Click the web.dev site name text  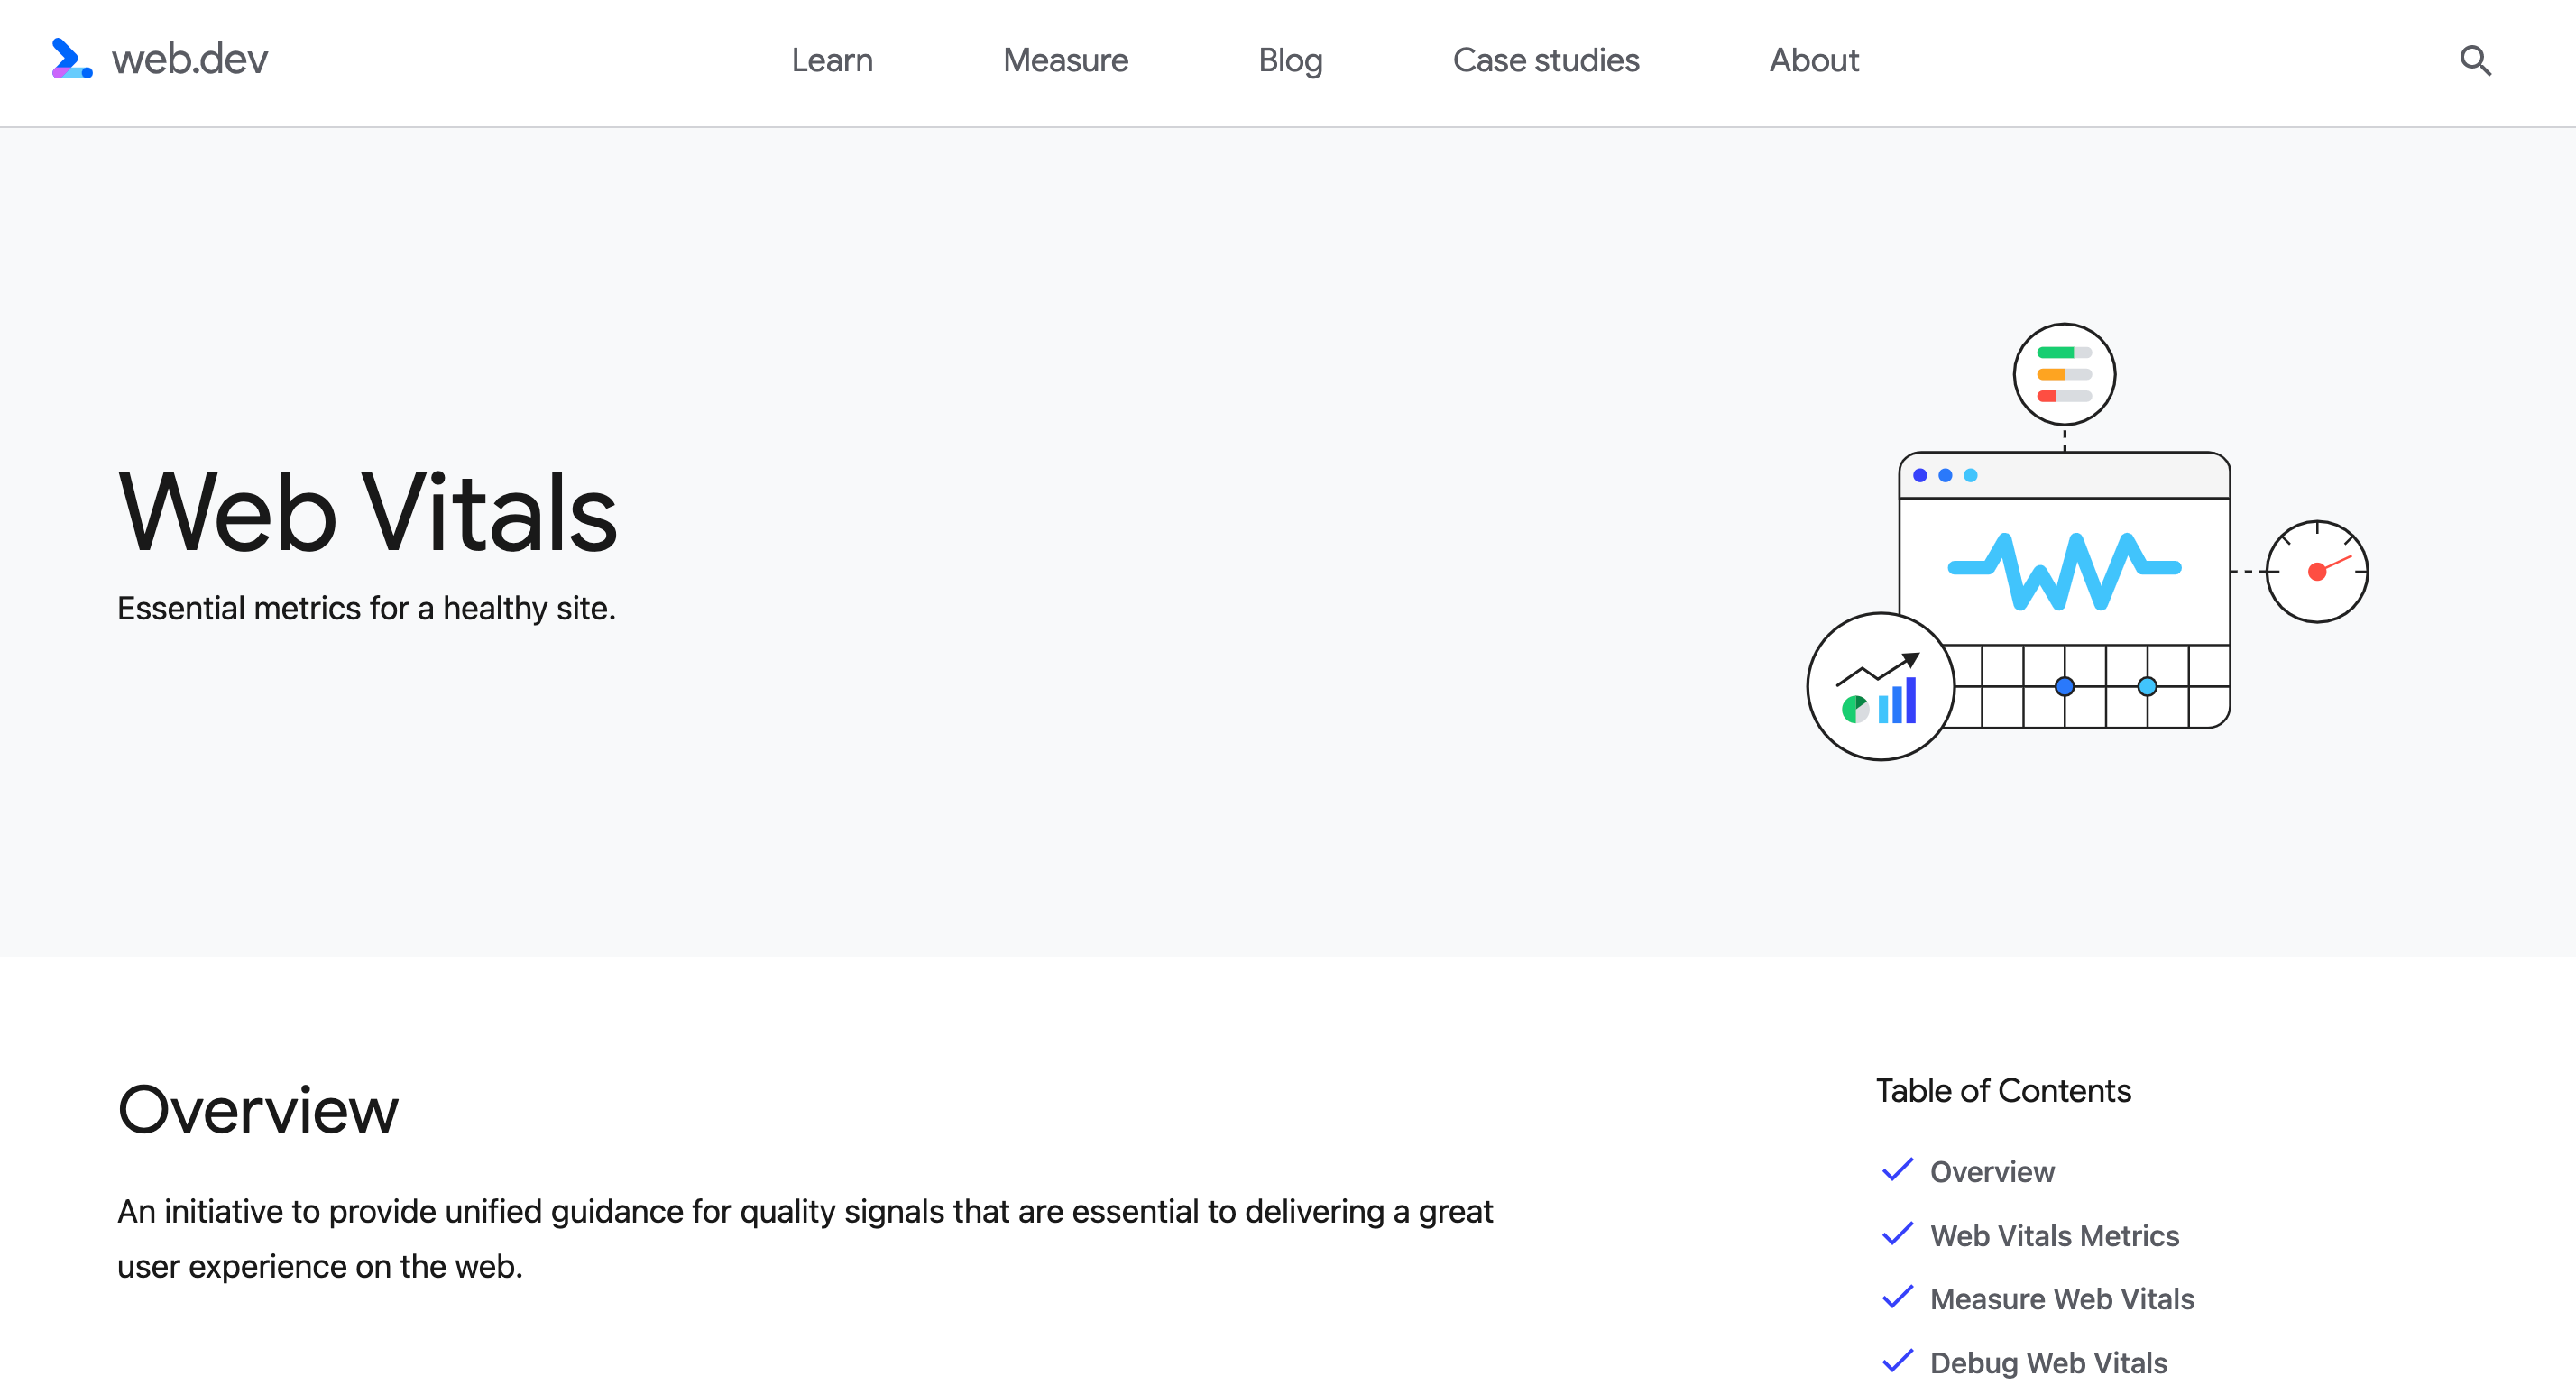[x=190, y=60]
